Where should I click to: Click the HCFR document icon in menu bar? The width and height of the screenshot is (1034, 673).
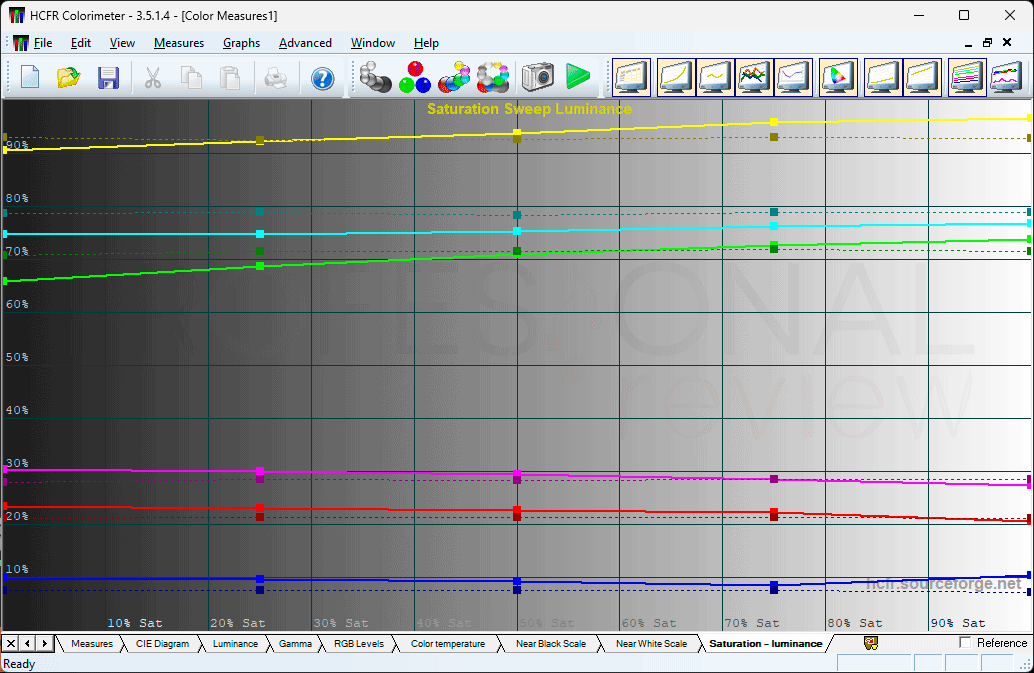(20, 43)
